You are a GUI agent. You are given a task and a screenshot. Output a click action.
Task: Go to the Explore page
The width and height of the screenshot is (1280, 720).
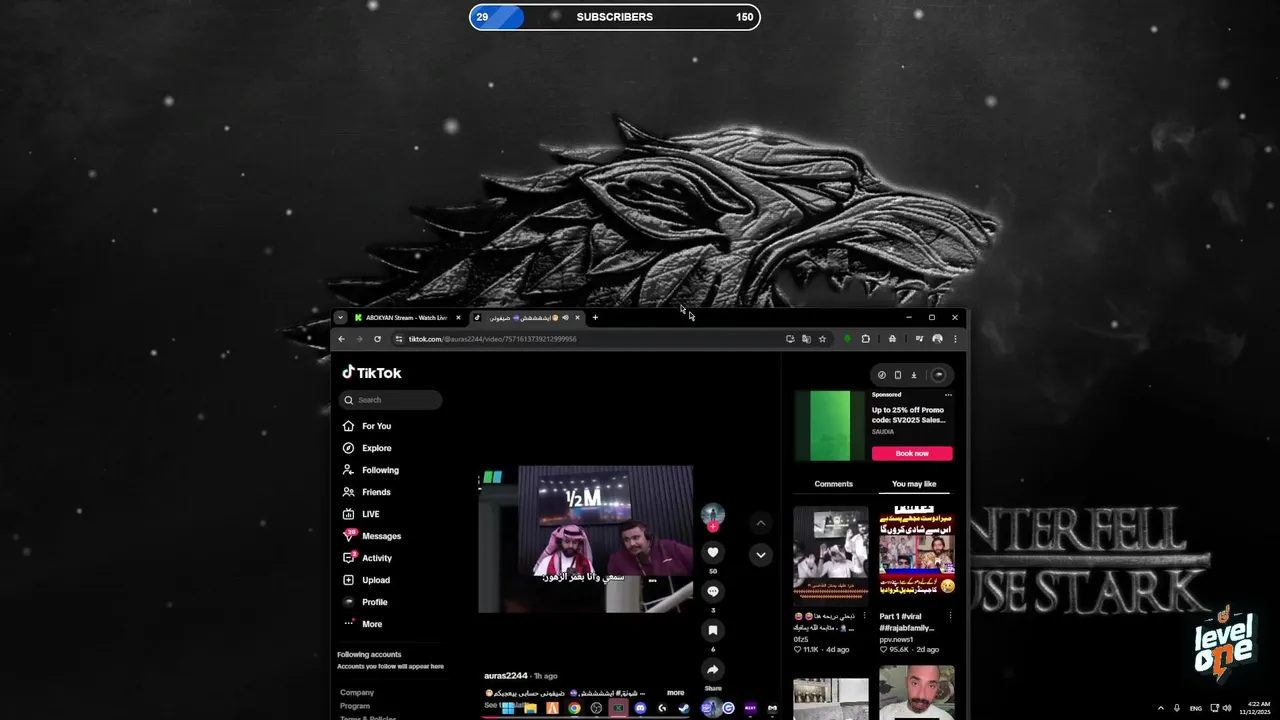(x=368, y=448)
